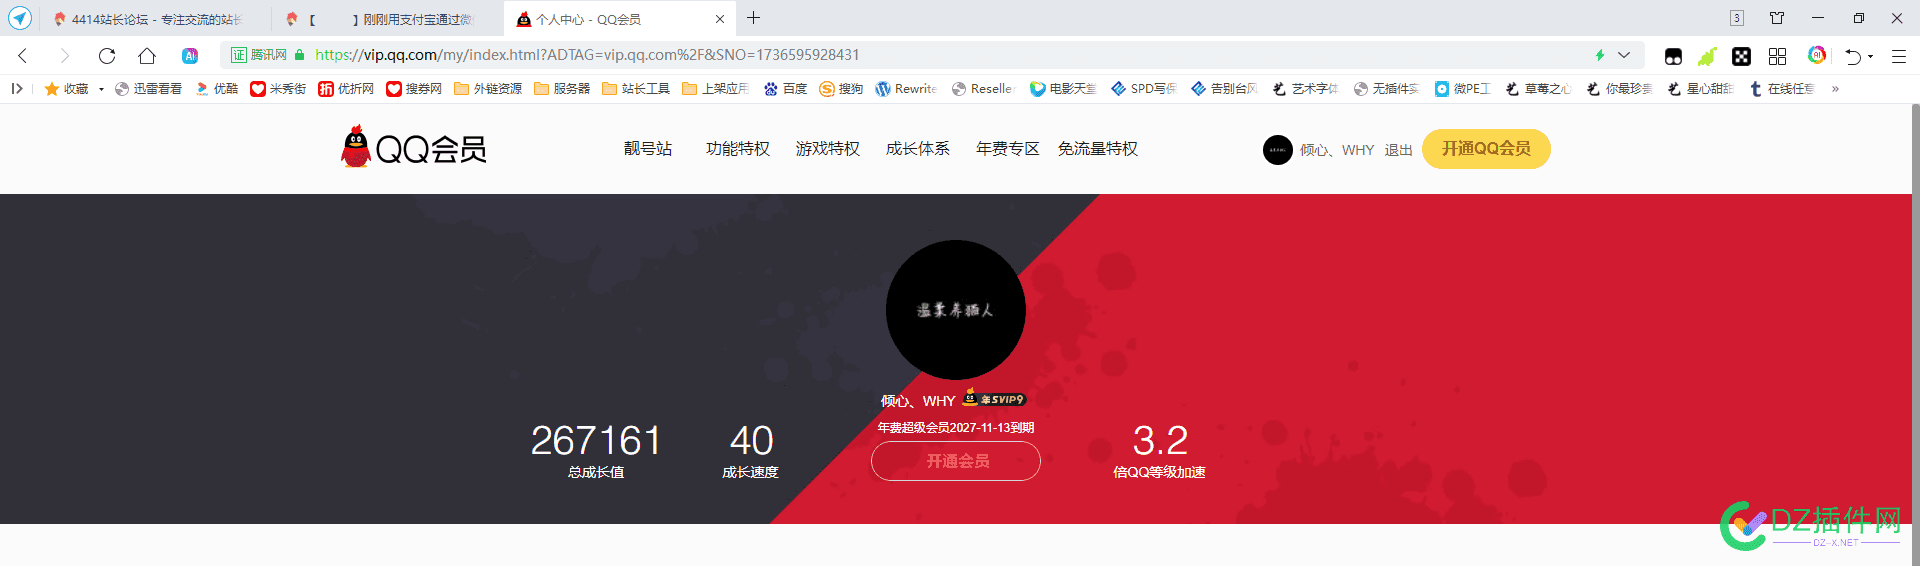Open the 米秀街 bookmark
Screen dimensions: 1920x566
coord(278,89)
